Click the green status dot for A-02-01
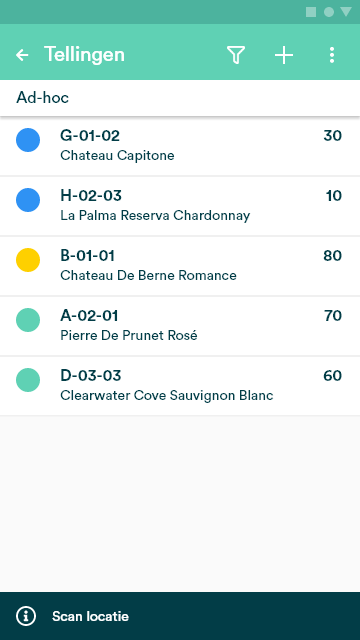This screenshot has width=360, height=640. tap(28, 320)
